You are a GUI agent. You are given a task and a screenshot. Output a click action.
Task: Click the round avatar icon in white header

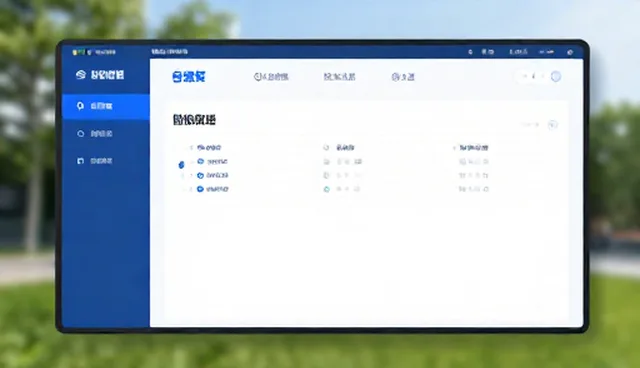pyautogui.click(x=556, y=76)
